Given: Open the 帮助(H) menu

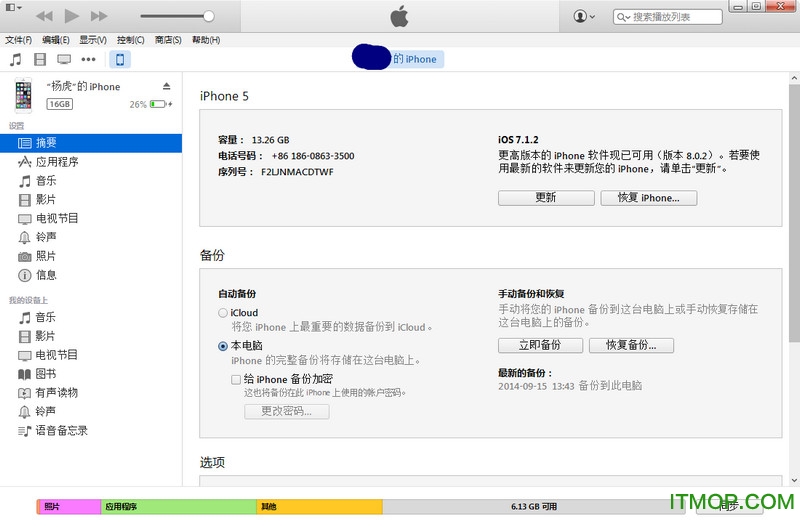Looking at the screenshot, I should [x=206, y=40].
